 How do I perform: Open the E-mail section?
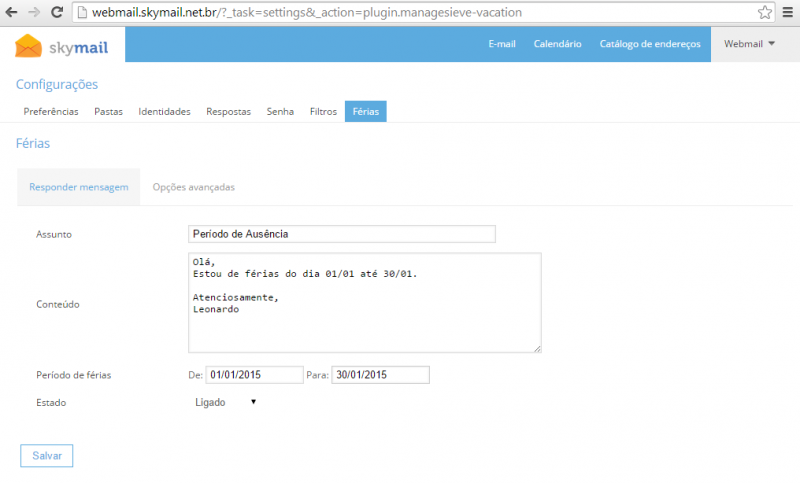(502, 44)
